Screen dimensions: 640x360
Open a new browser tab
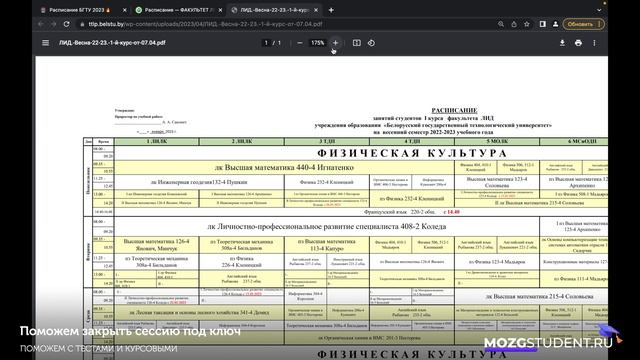(x=331, y=10)
